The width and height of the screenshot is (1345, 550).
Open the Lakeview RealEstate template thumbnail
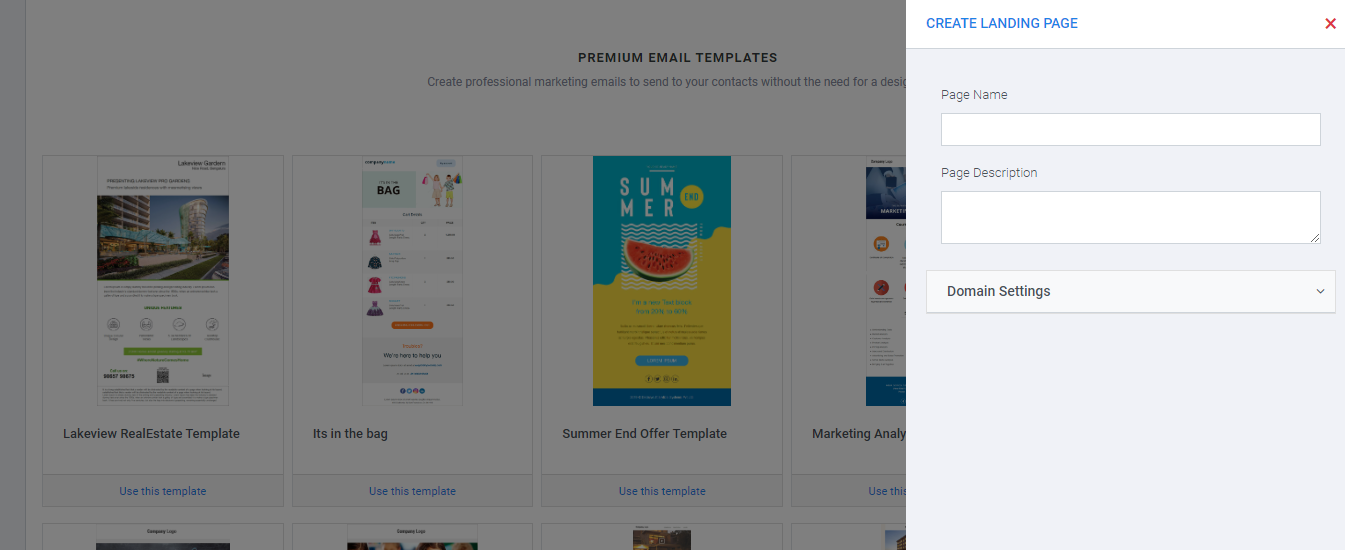point(163,281)
